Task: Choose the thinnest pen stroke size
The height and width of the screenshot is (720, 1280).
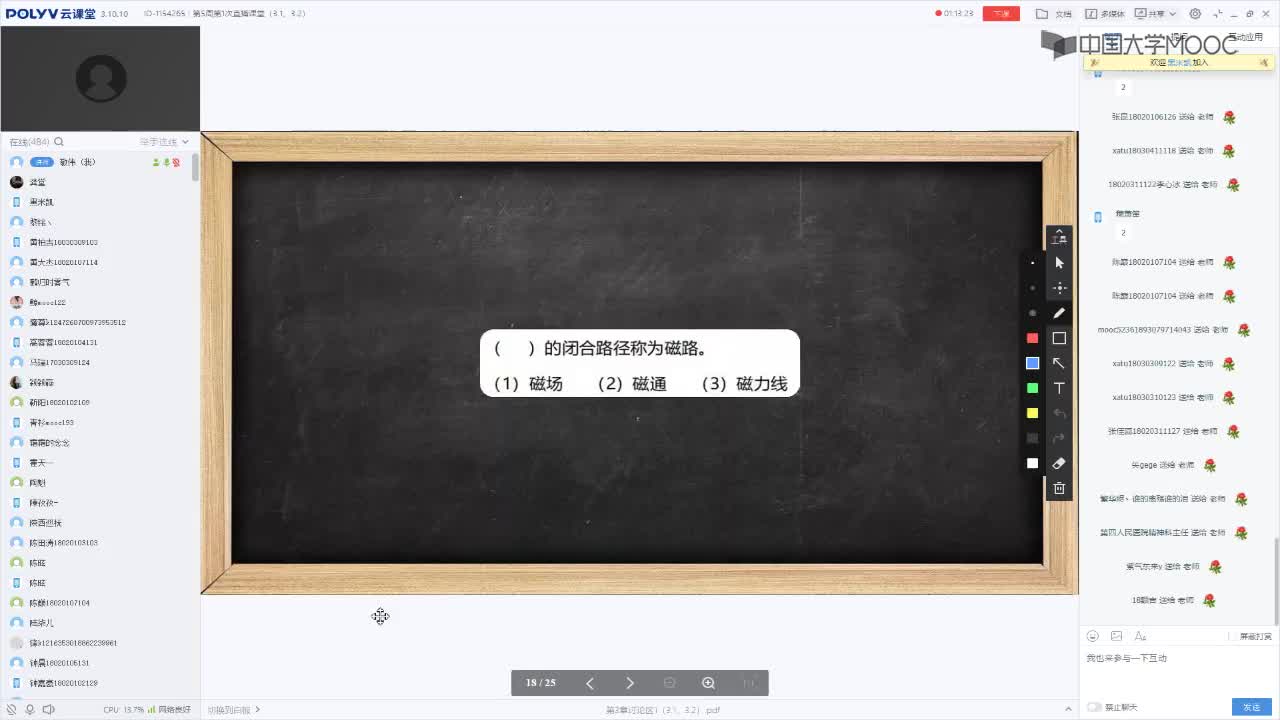Action: tap(1033, 263)
